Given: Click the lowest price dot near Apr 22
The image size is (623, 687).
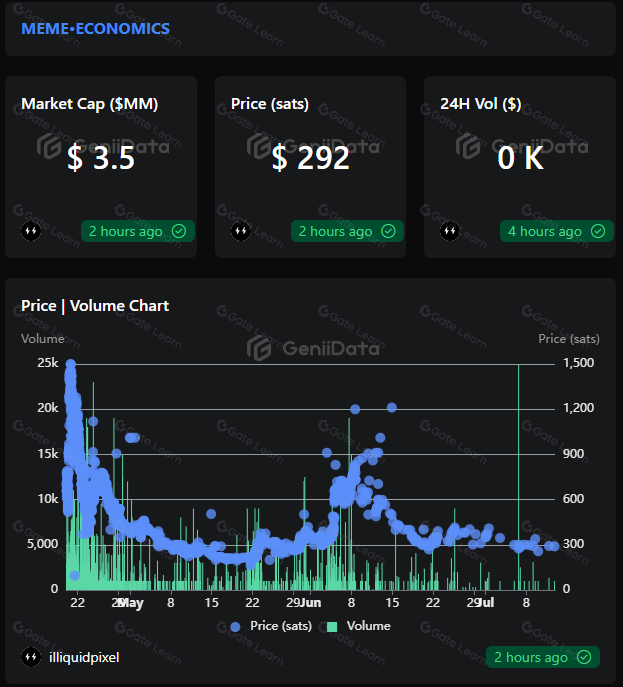Looking at the screenshot, I should coord(74,576).
